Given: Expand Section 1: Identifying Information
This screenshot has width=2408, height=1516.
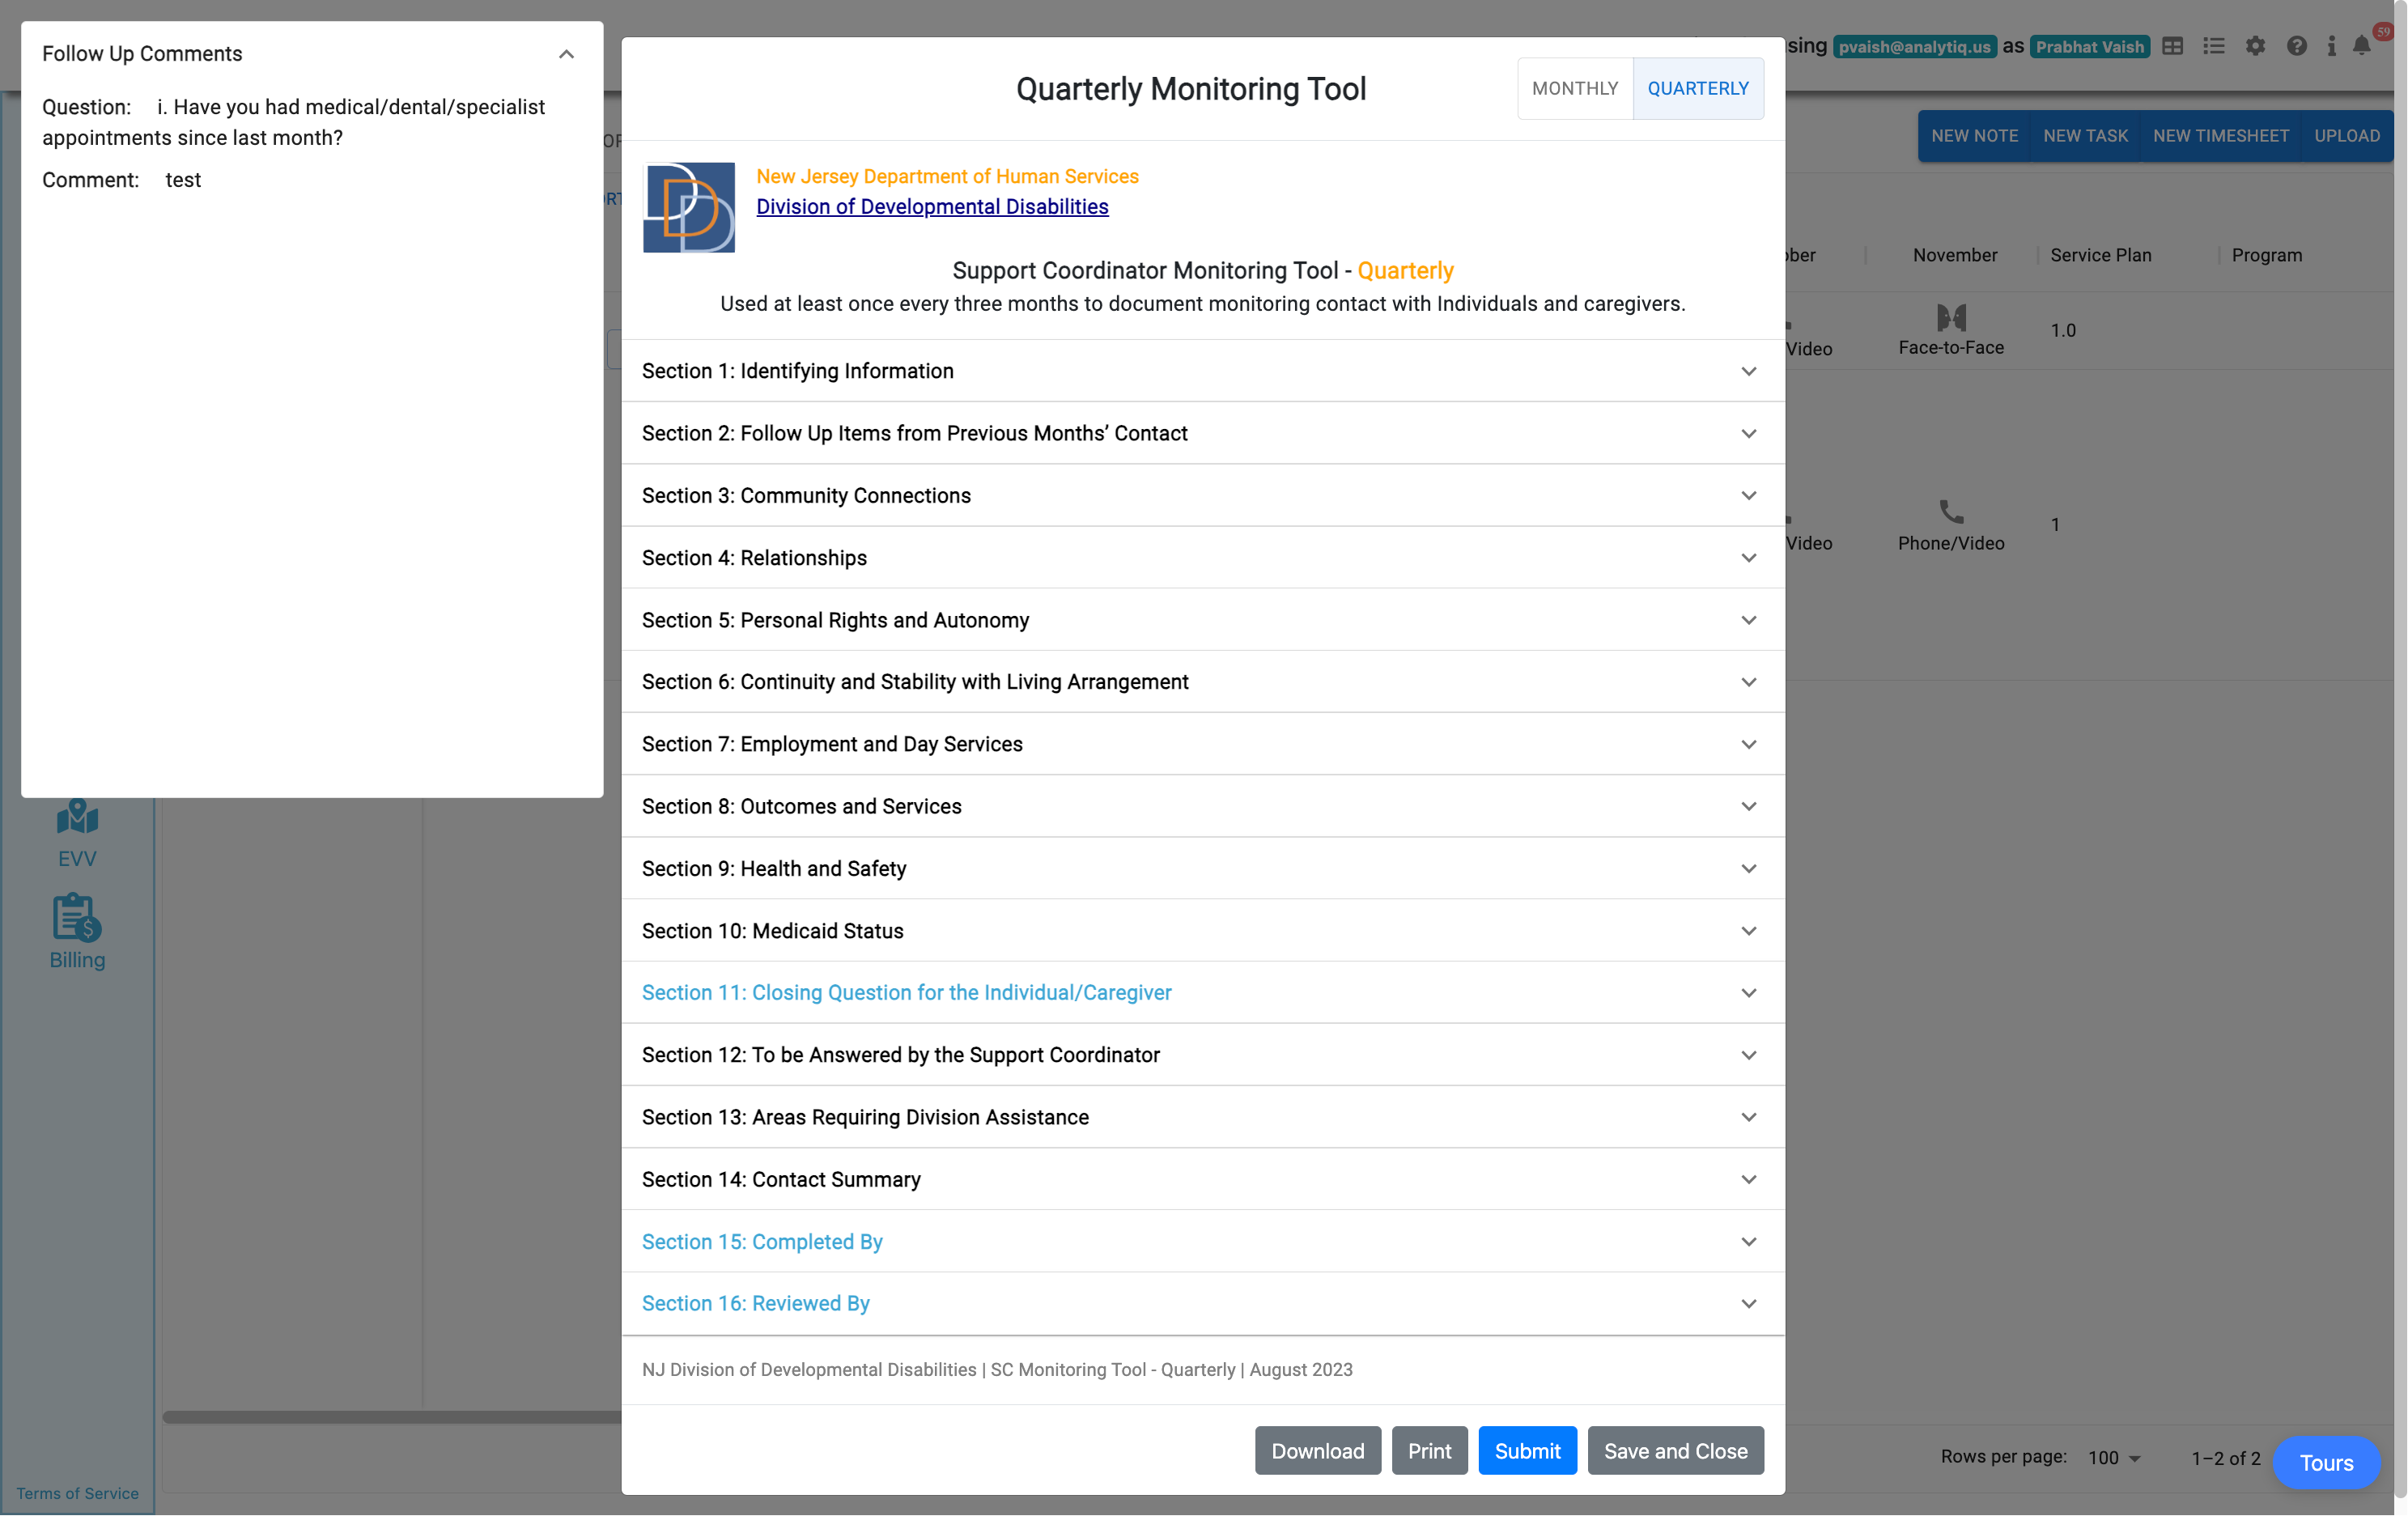Looking at the screenshot, I should (1202, 371).
